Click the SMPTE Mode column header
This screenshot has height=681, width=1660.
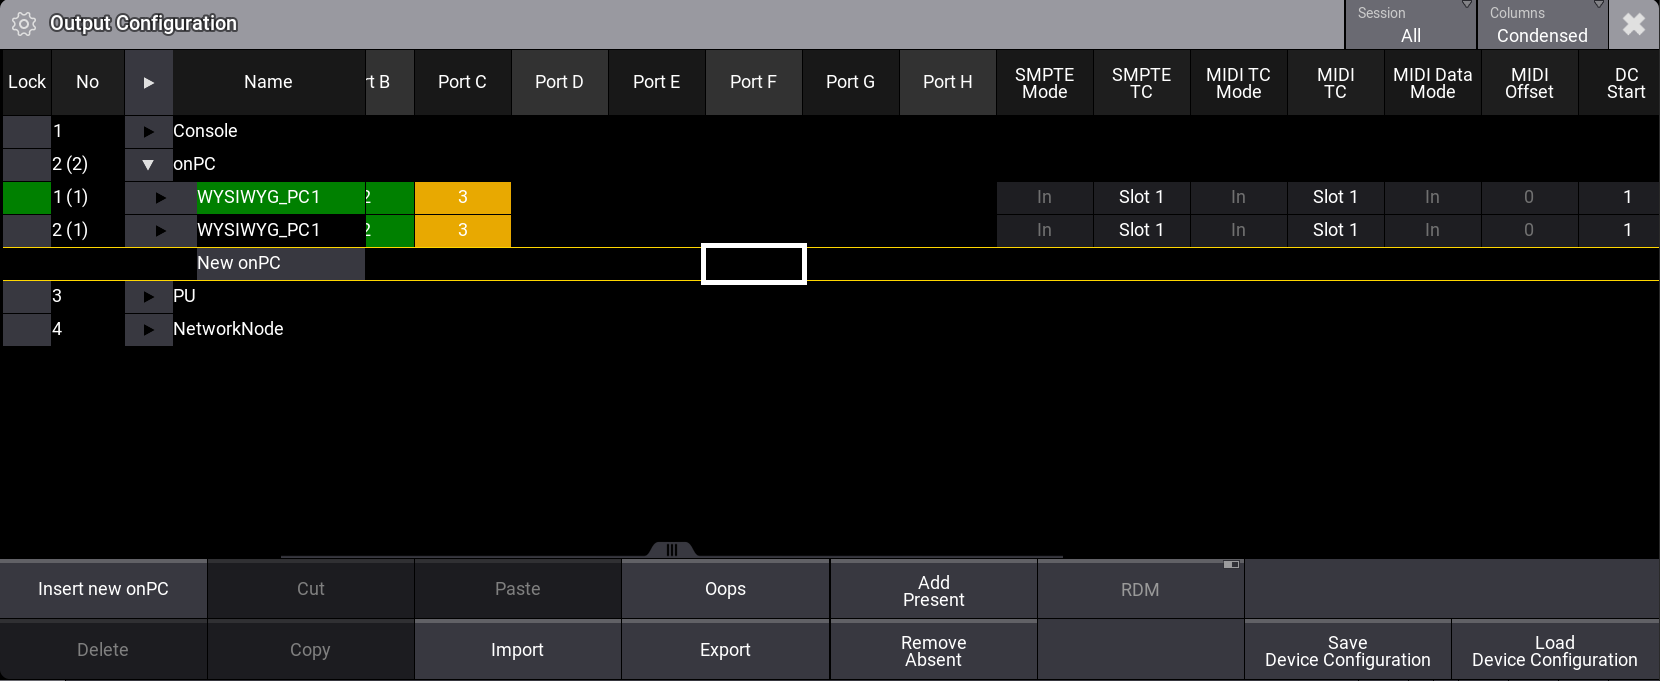1044,82
